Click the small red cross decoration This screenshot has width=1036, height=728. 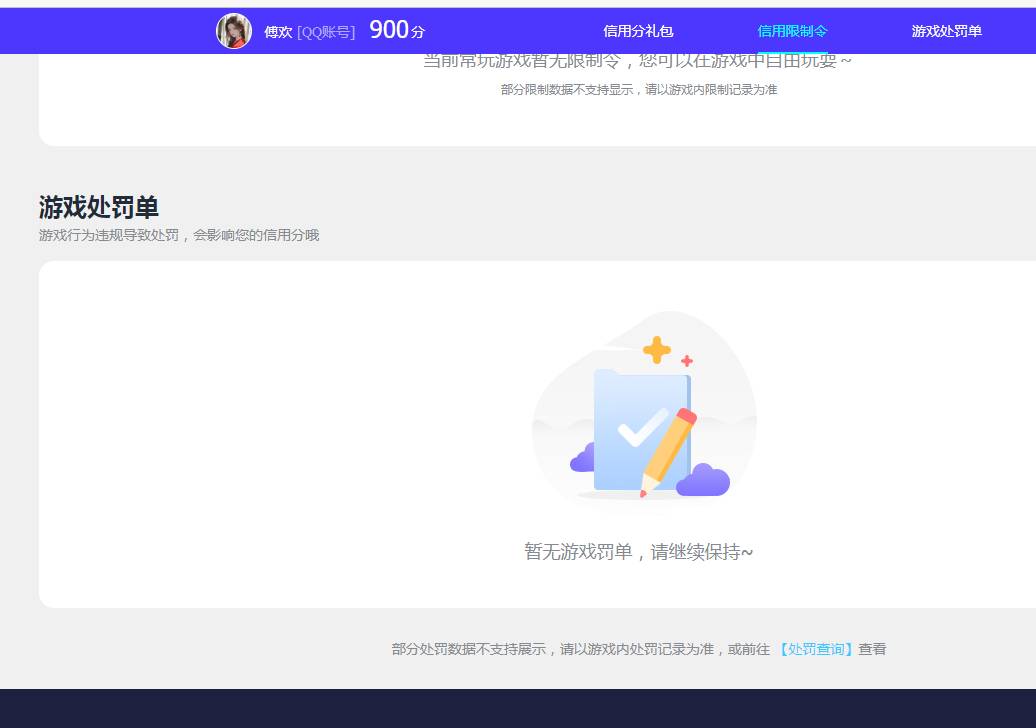(688, 359)
